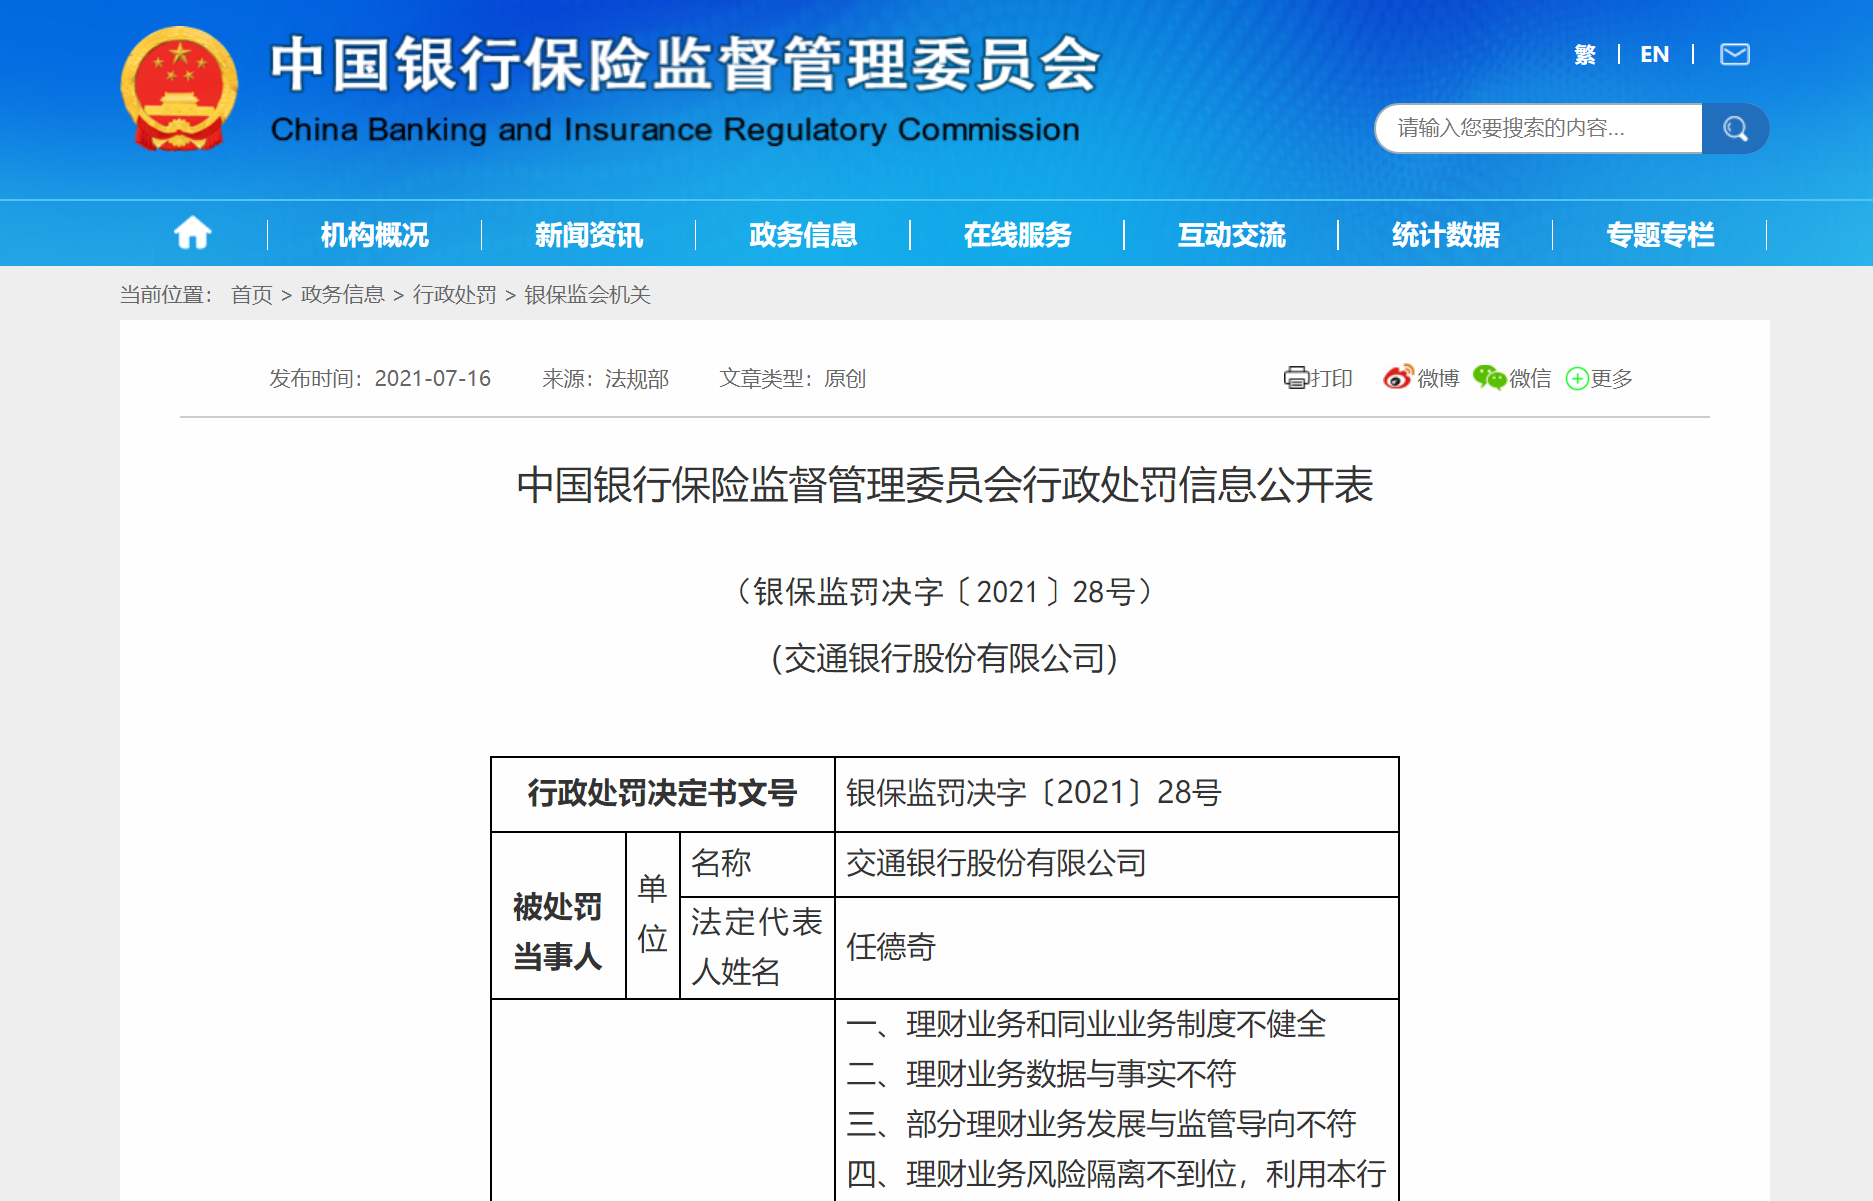This screenshot has height=1201, width=1873.
Task: Click line 三、部分理财业务发展与监管导向不符
Action: tap(1101, 1124)
